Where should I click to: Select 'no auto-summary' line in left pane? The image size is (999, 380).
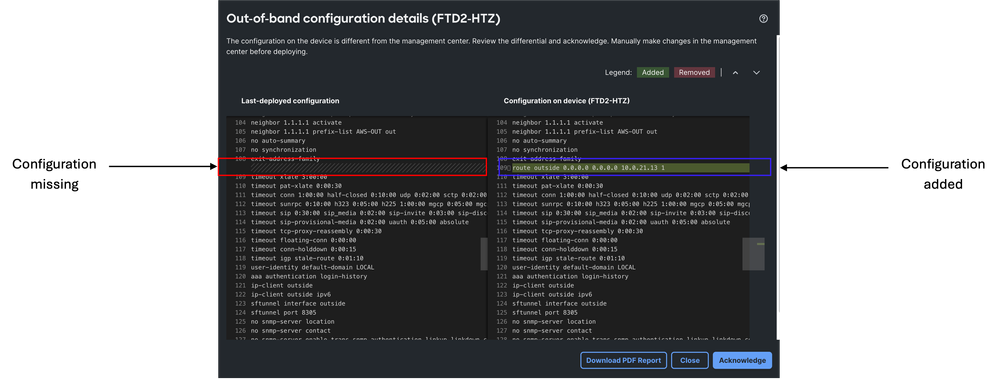[278, 140]
